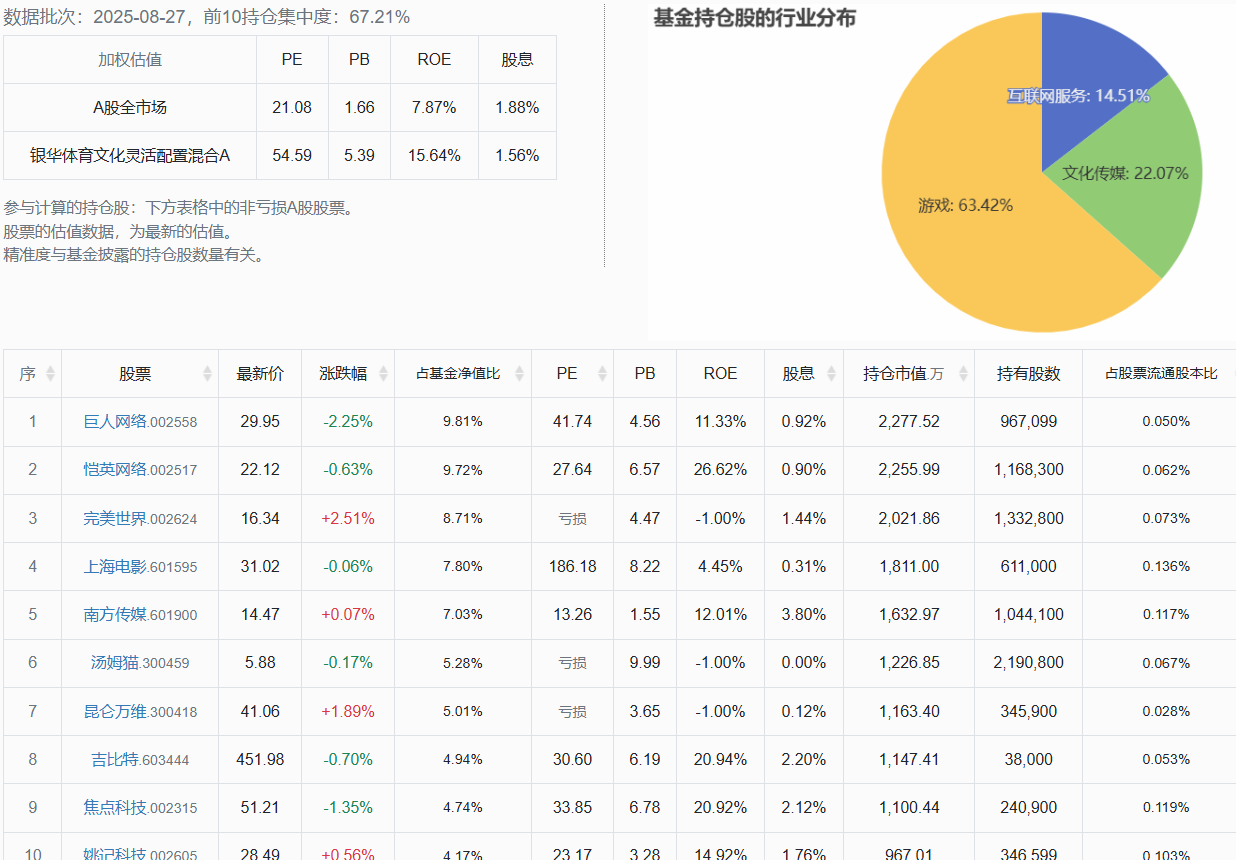Screen dimensions: 1236x860
Task: Click the 持有股数 column header
Action: [1028, 374]
